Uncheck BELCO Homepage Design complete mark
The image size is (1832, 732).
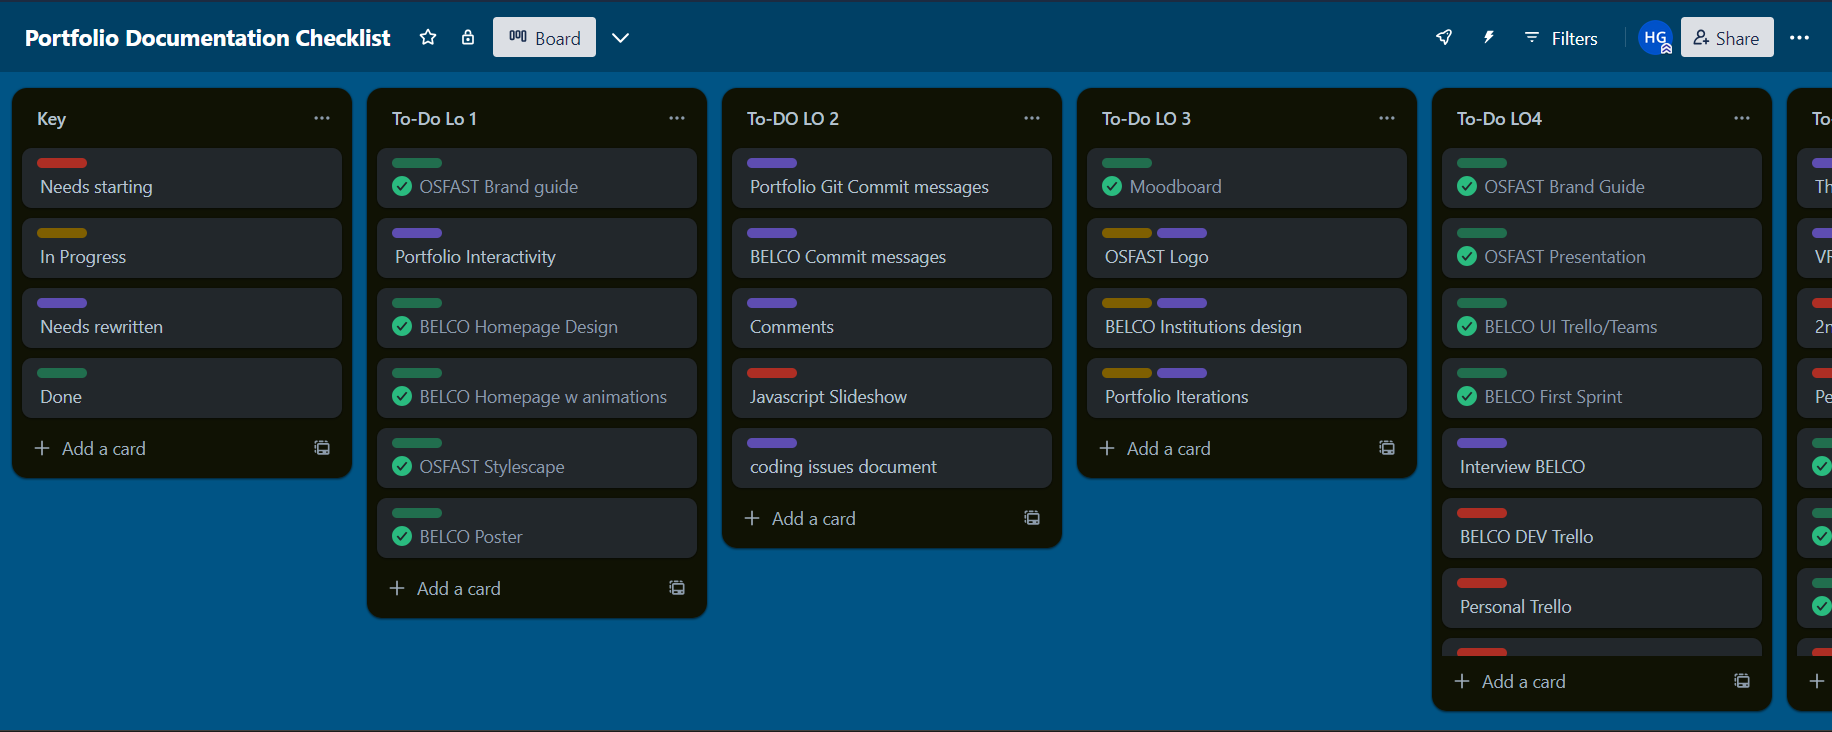(x=402, y=326)
